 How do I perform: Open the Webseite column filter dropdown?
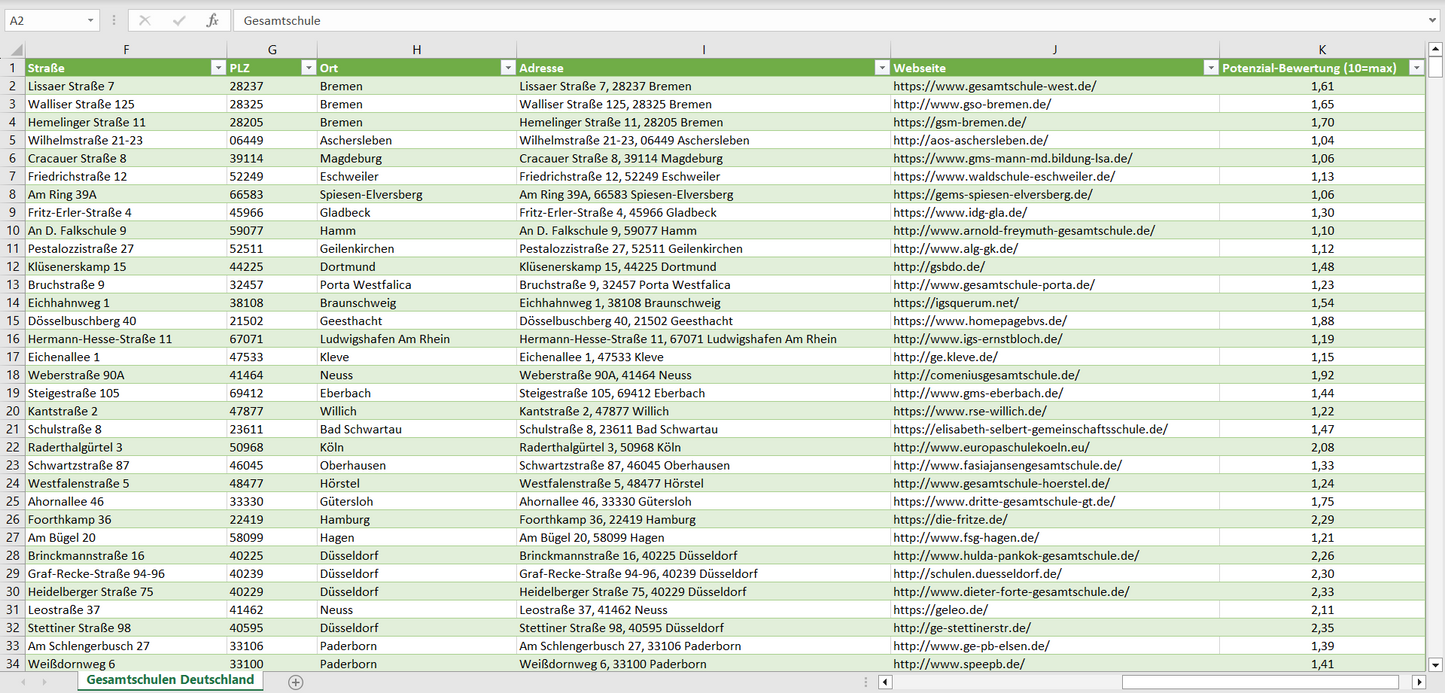tap(1210, 68)
